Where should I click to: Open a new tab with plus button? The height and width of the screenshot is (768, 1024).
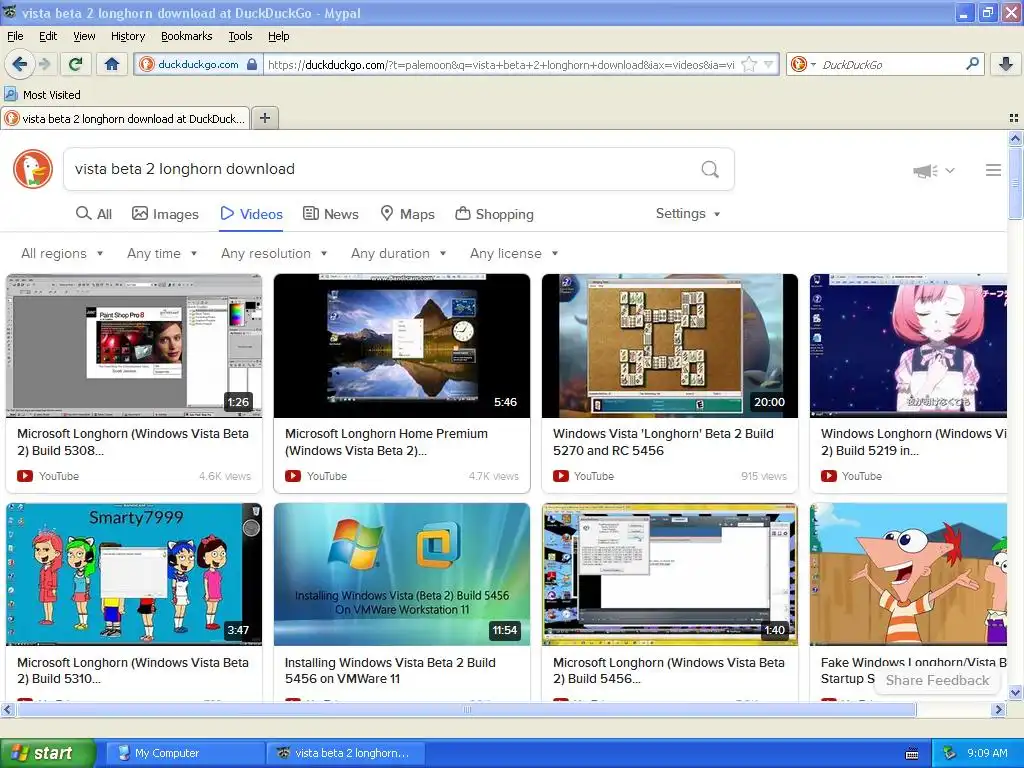click(x=264, y=118)
